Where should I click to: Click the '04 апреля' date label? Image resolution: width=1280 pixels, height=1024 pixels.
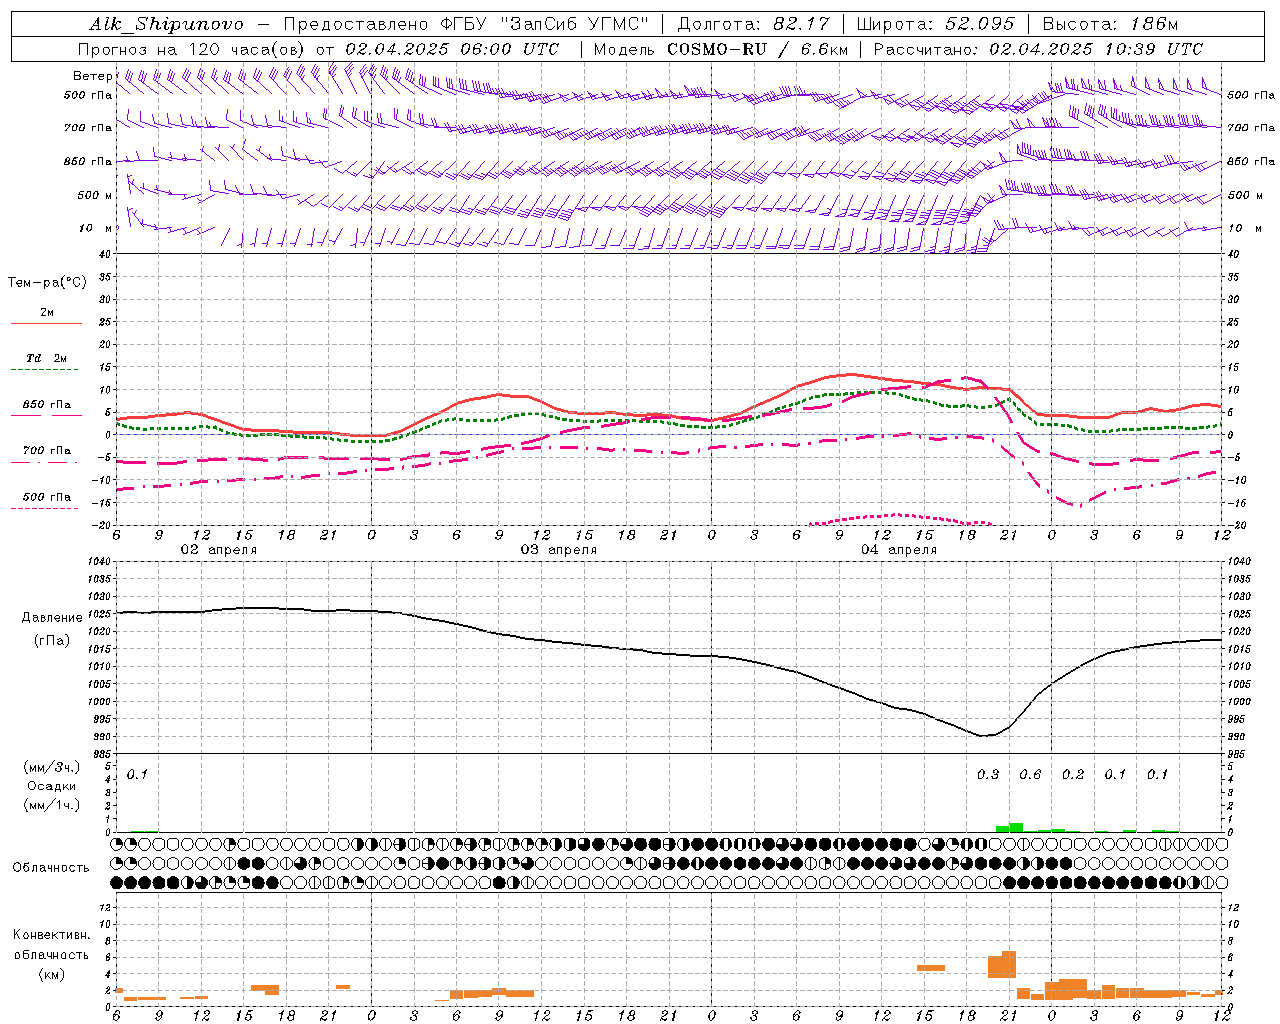click(899, 550)
